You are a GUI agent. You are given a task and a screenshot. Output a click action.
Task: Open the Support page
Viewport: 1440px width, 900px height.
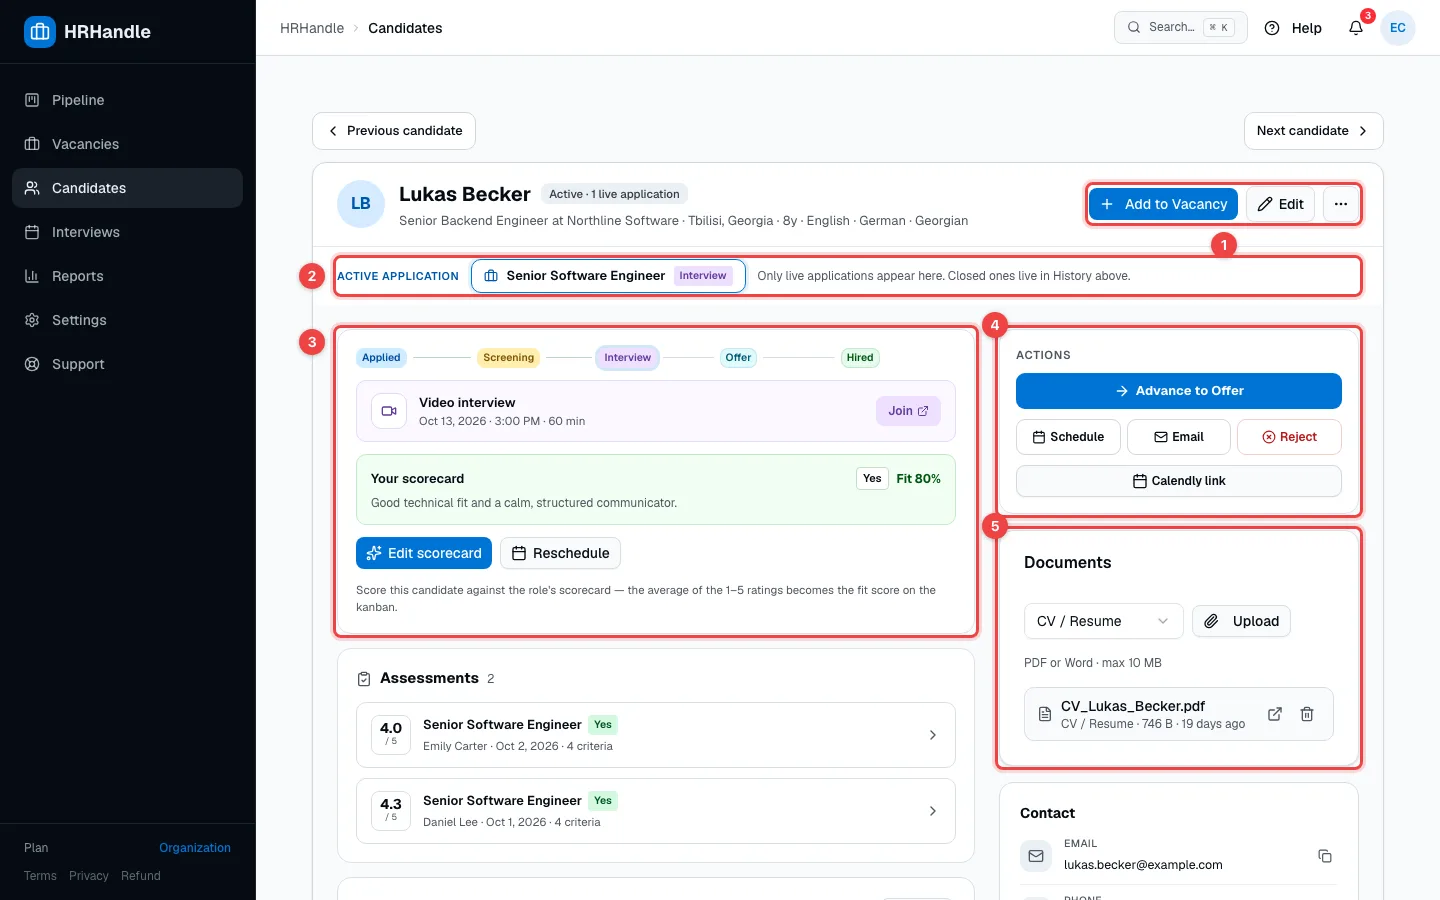[127, 364]
